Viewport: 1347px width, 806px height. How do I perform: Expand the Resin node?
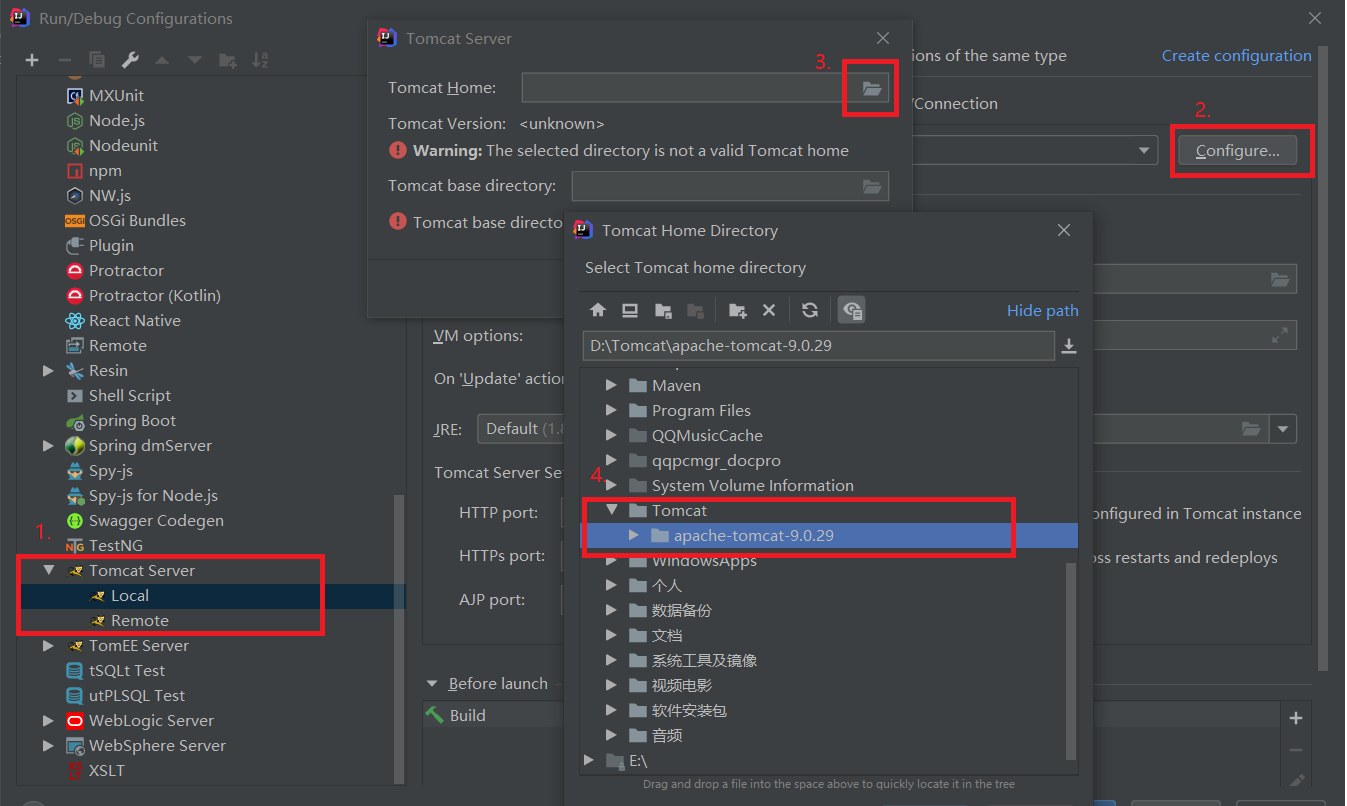coord(48,370)
